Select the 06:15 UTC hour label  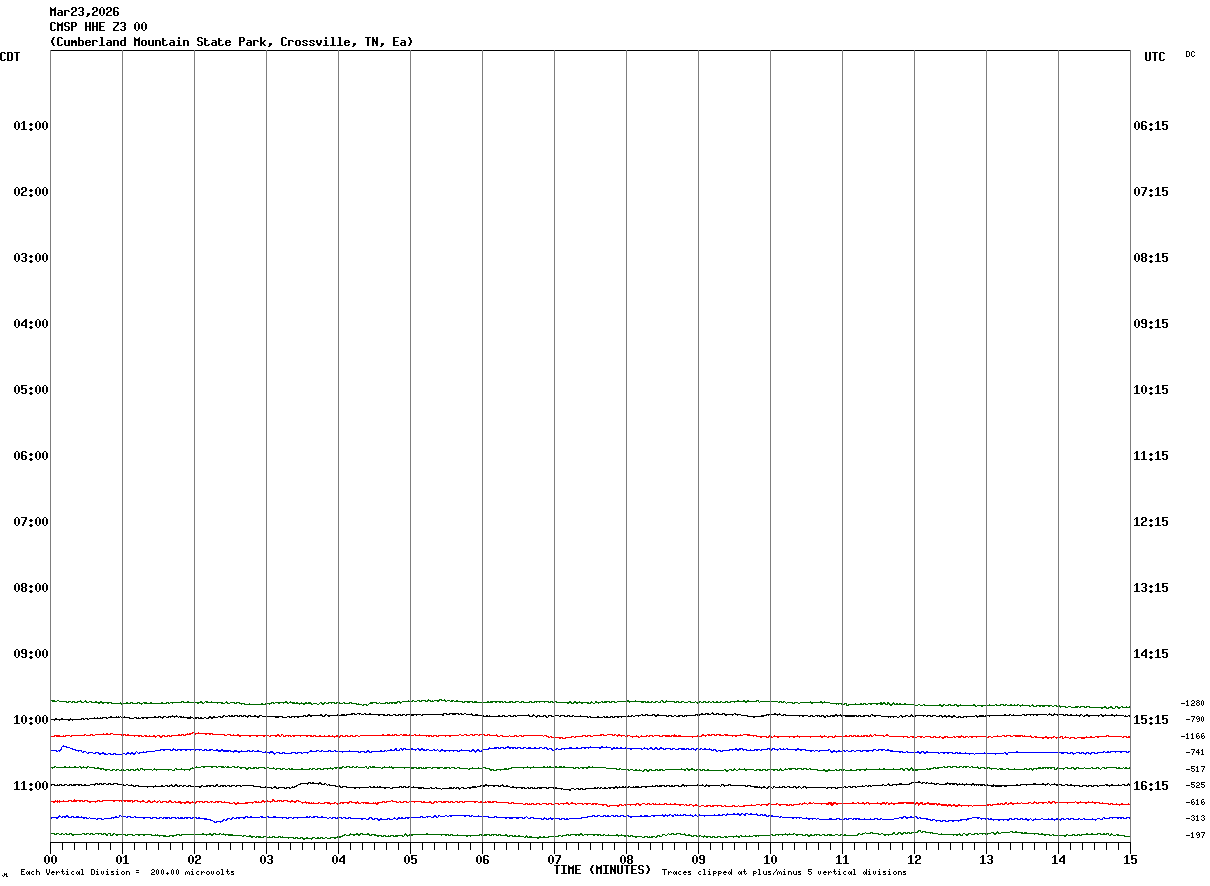pyautogui.click(x=1150, y=126)
